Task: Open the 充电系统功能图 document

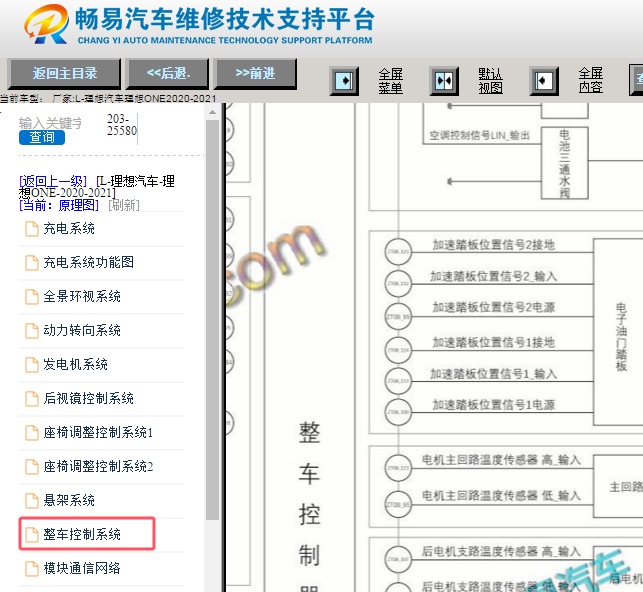Action: coord(89,262)
